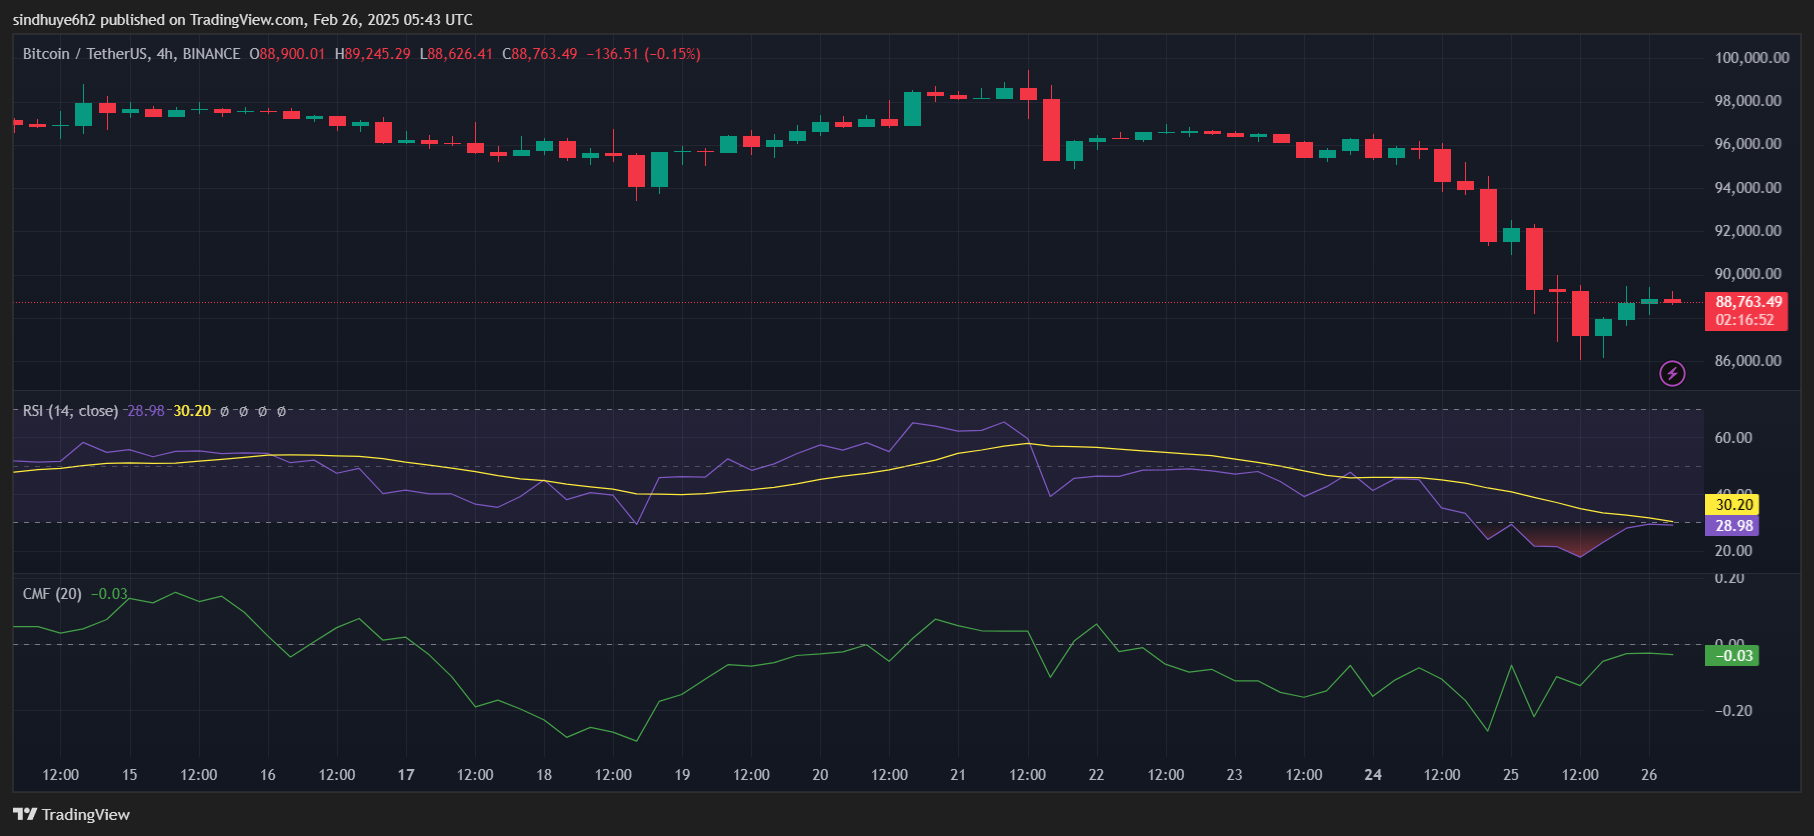Select the CMF (20) legend label
Viewport: 1814px width, 836px height.
(52, 594)
